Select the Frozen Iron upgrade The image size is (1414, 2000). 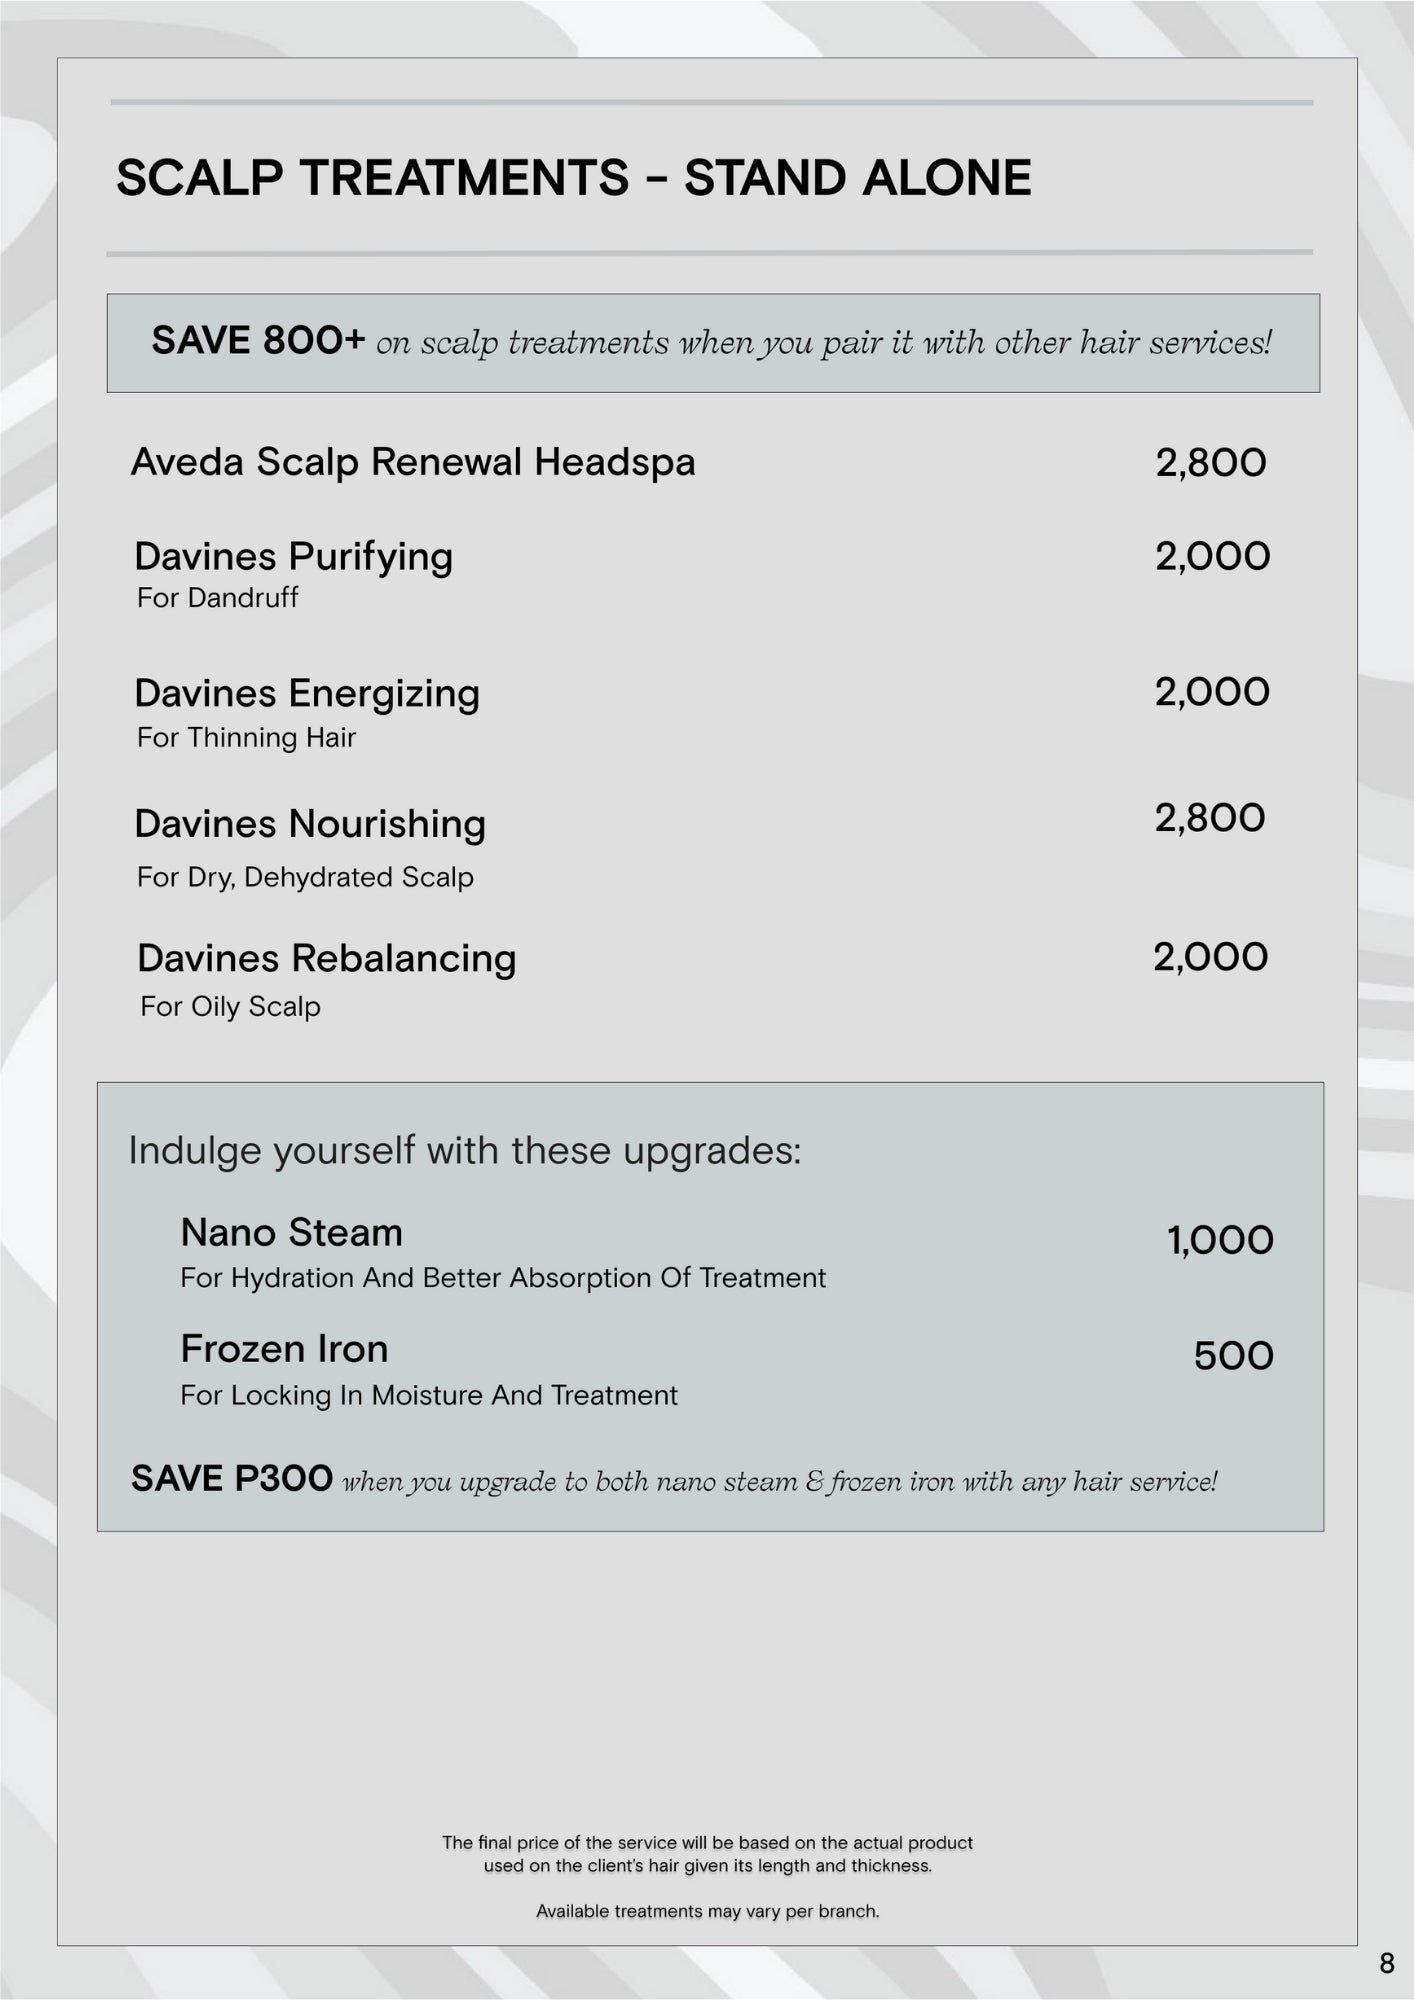click(x=284, y=1349)
